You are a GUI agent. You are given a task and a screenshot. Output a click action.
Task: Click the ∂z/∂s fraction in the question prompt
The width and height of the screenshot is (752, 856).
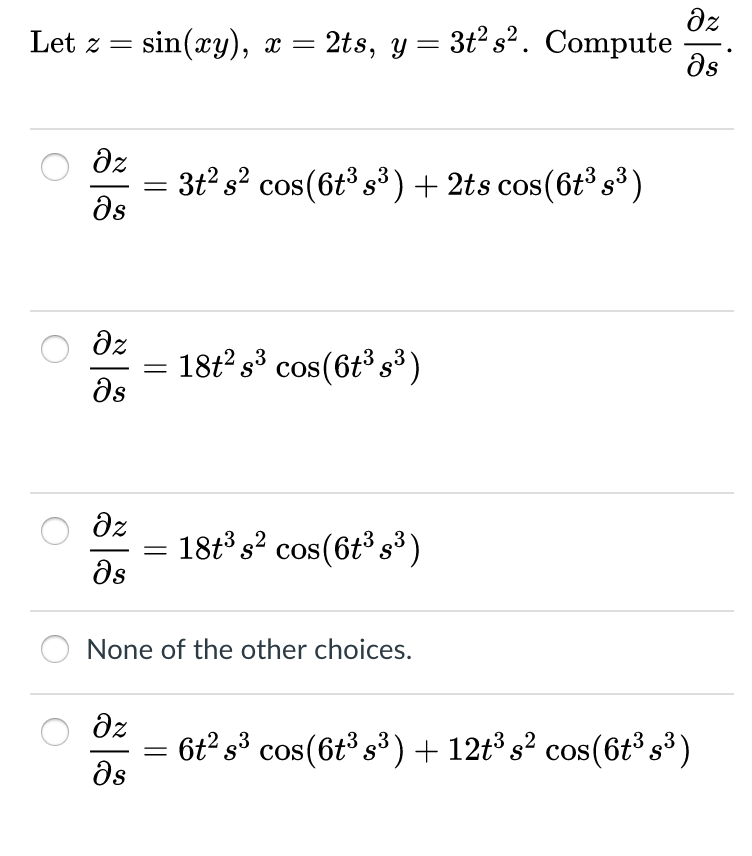pyautogui.click(x=703, y=44)
